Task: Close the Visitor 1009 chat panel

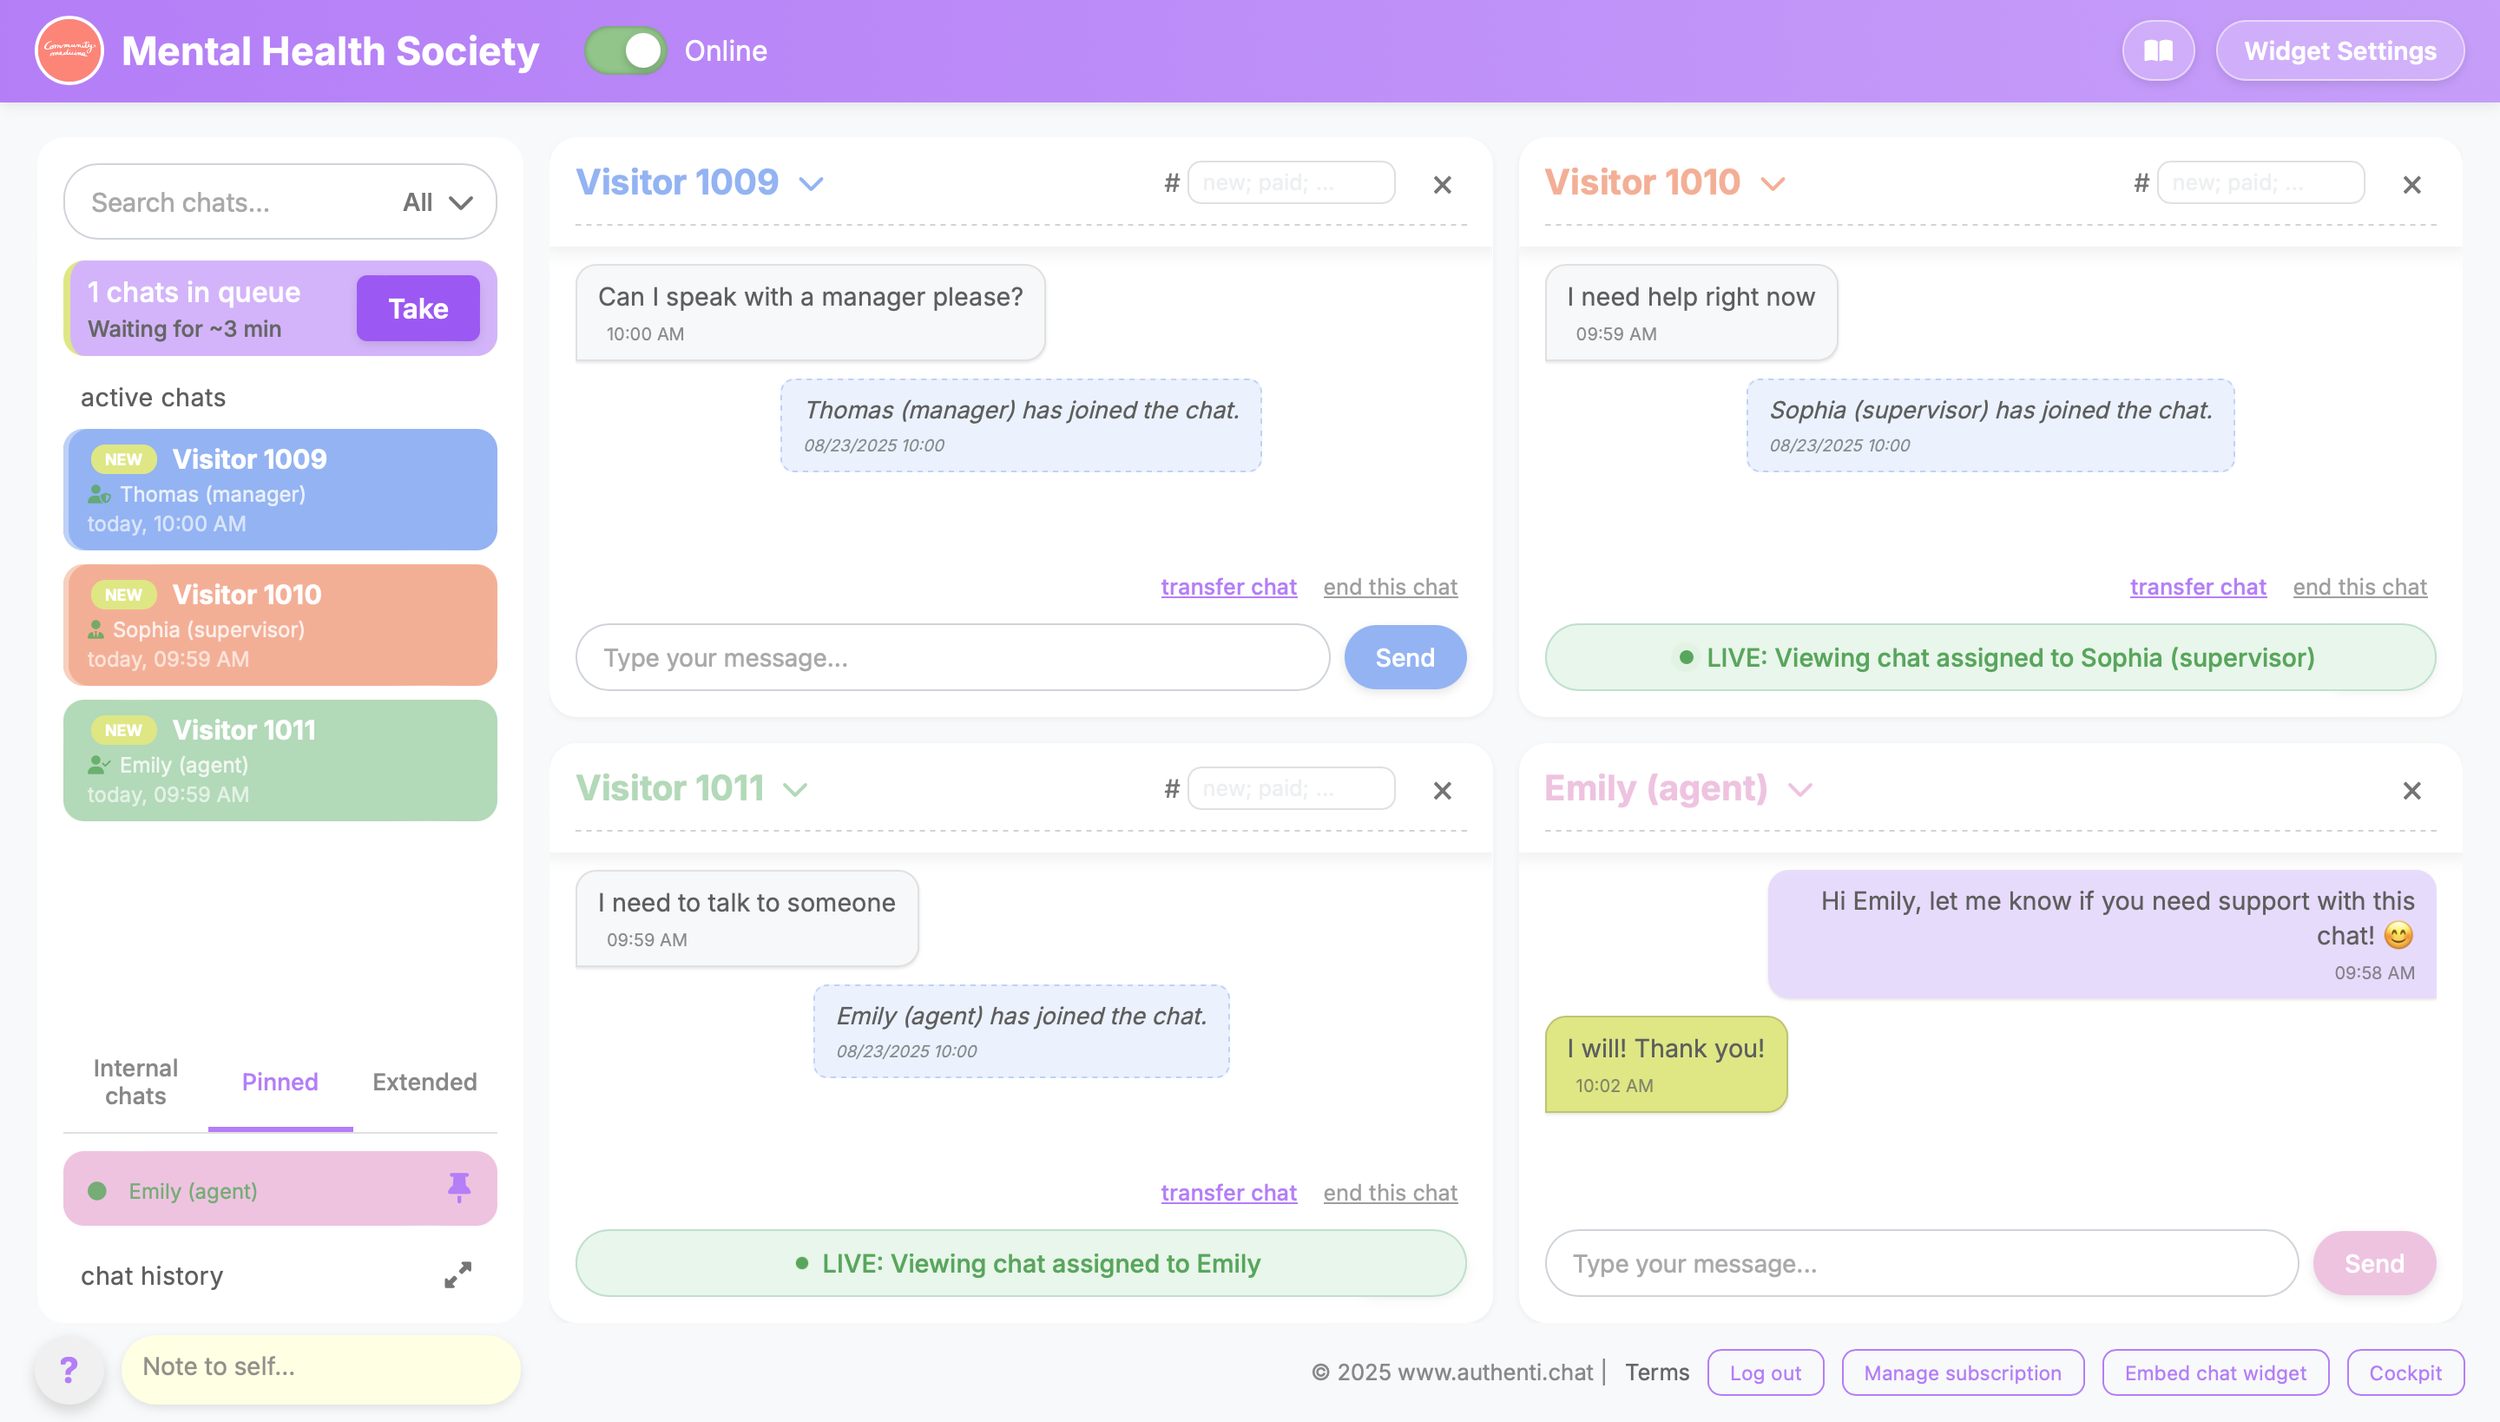Action: coord(1442,185)
